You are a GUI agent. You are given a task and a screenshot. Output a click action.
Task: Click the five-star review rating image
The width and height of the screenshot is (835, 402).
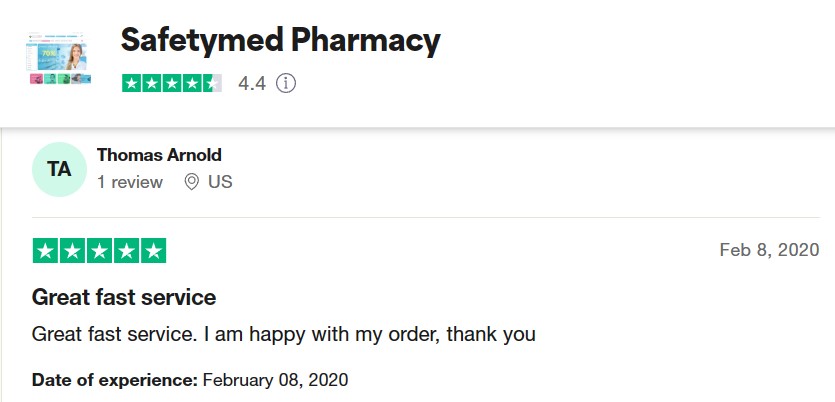[100, 251]
